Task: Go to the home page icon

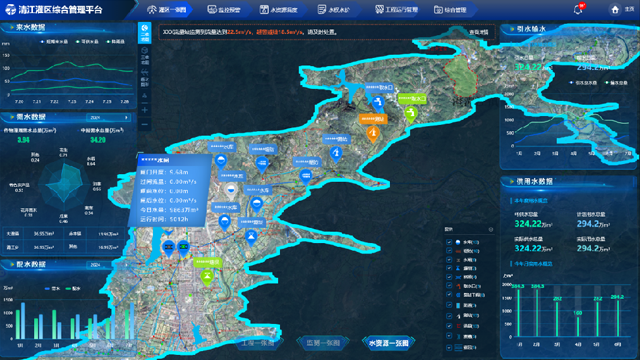Action: click(x=615, y=9)
